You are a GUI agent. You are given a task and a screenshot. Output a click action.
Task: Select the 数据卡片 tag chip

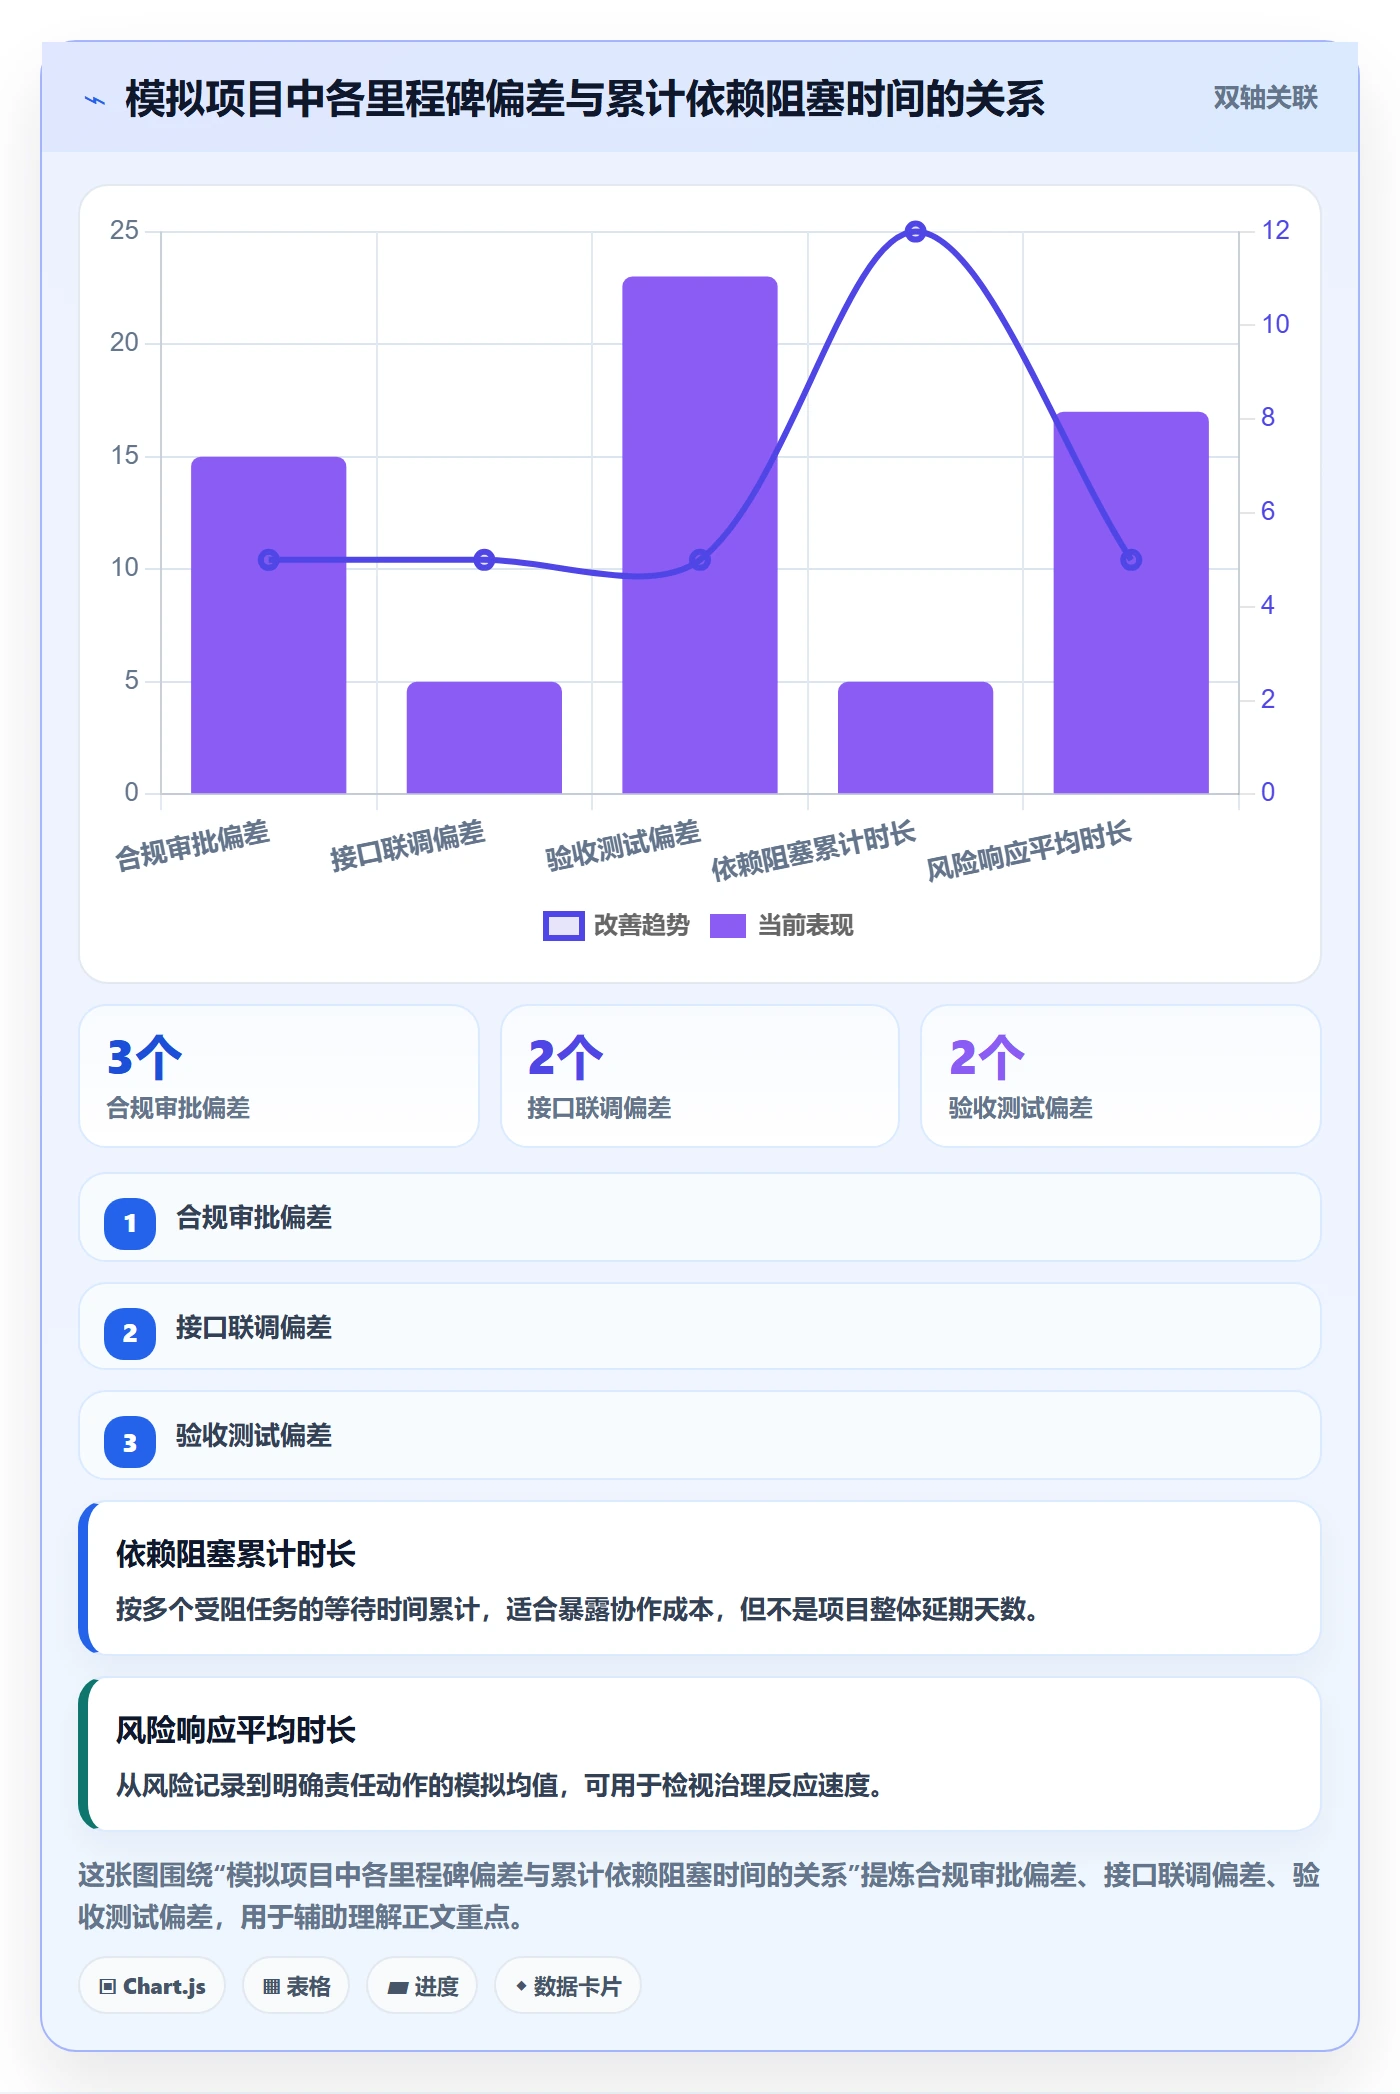coord(567,1986)
